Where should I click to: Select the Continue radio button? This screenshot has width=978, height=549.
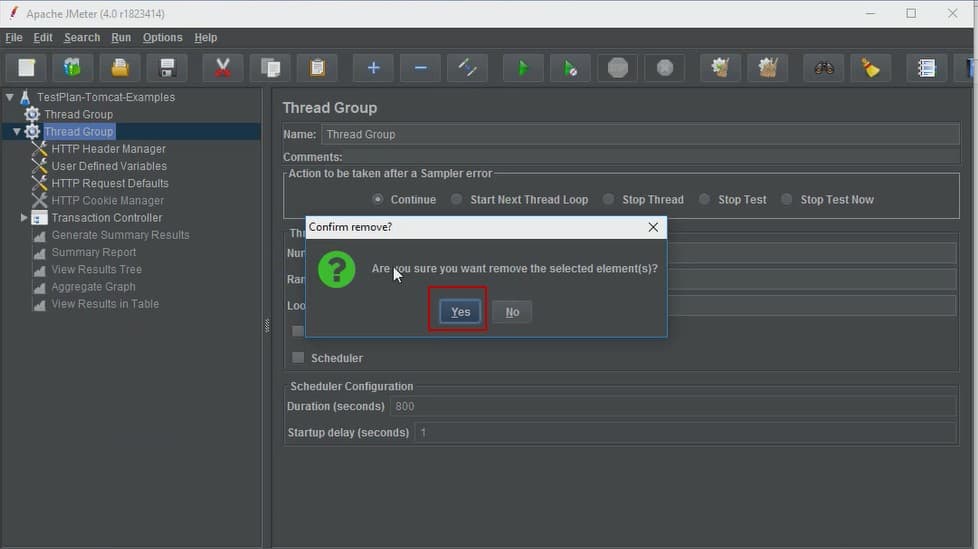point(378,199)
